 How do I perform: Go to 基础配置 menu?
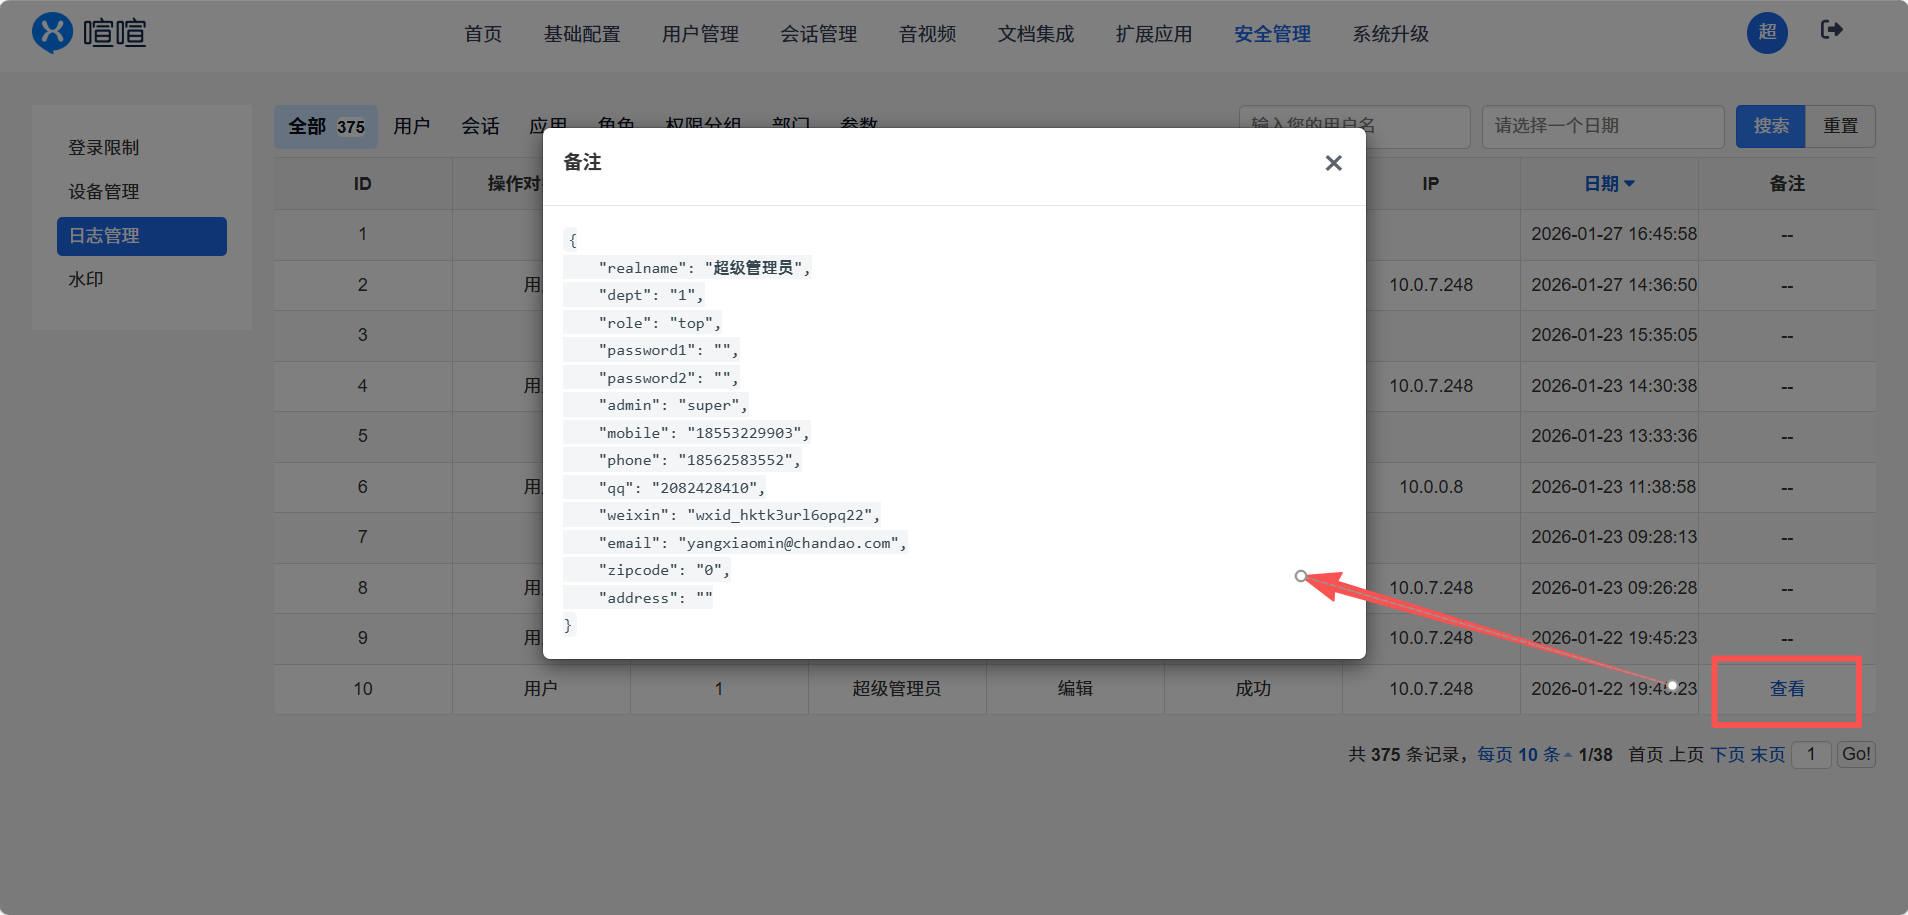582,34
